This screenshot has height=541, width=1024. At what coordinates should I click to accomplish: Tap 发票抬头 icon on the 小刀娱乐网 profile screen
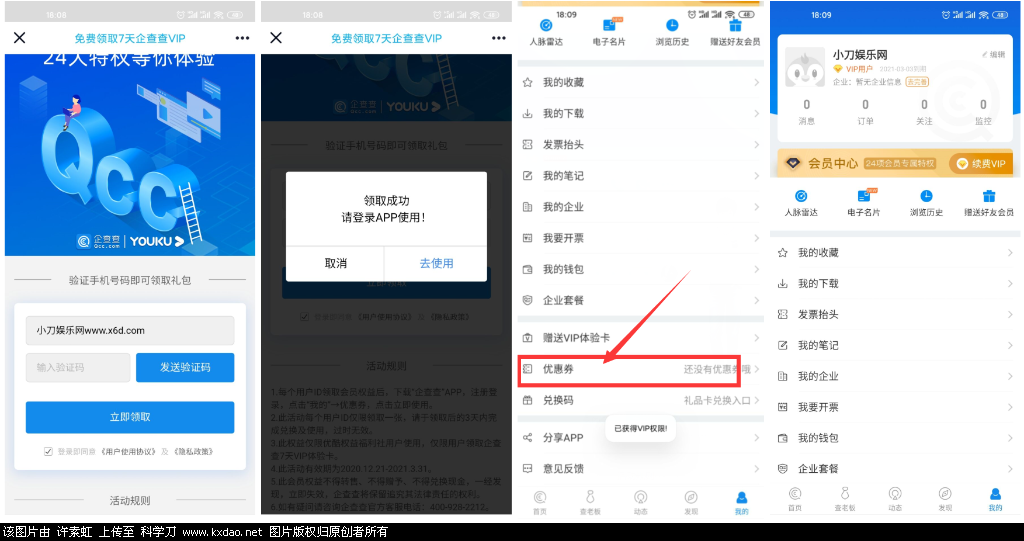782,314
